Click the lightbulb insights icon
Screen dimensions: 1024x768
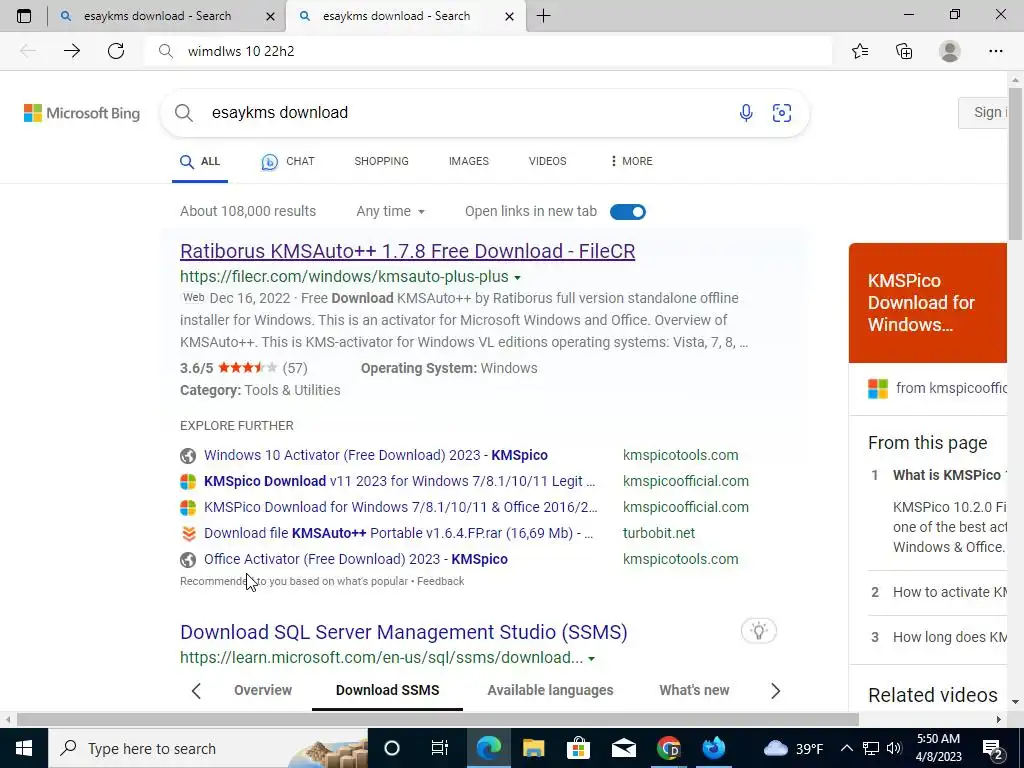(758, 631)
